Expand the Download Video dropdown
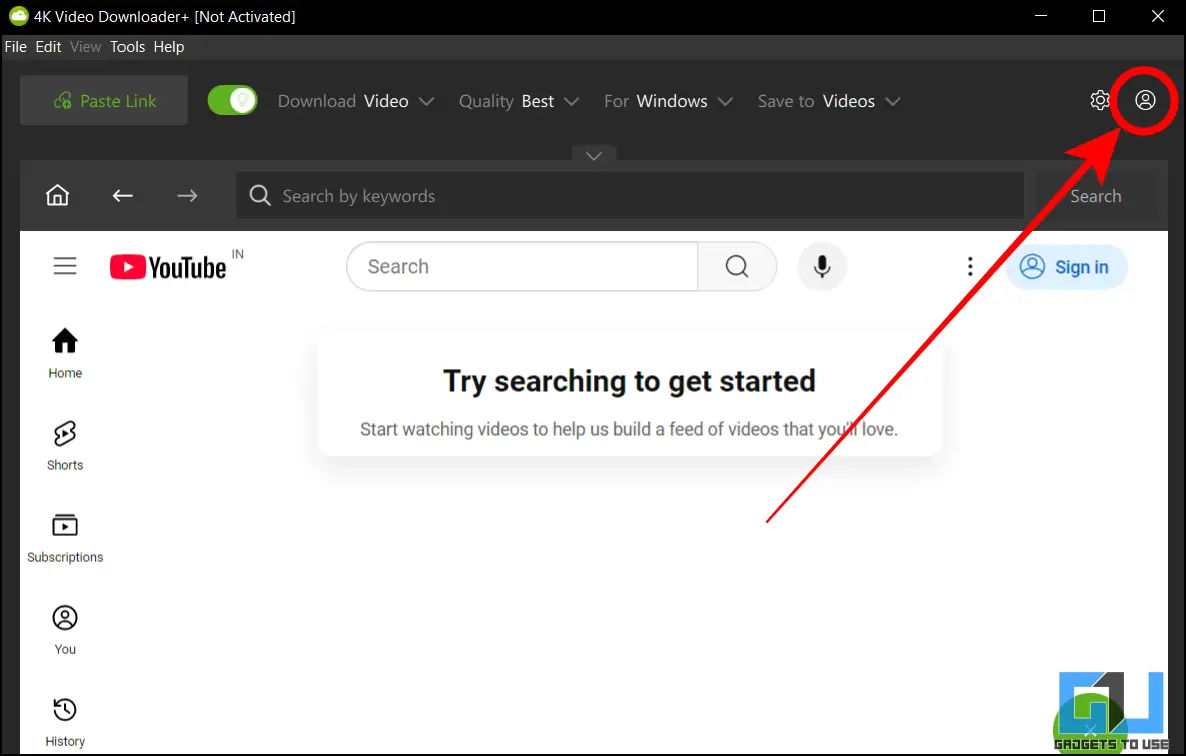1186x756 pixels. pyautogui.click(x=355, y=101)
